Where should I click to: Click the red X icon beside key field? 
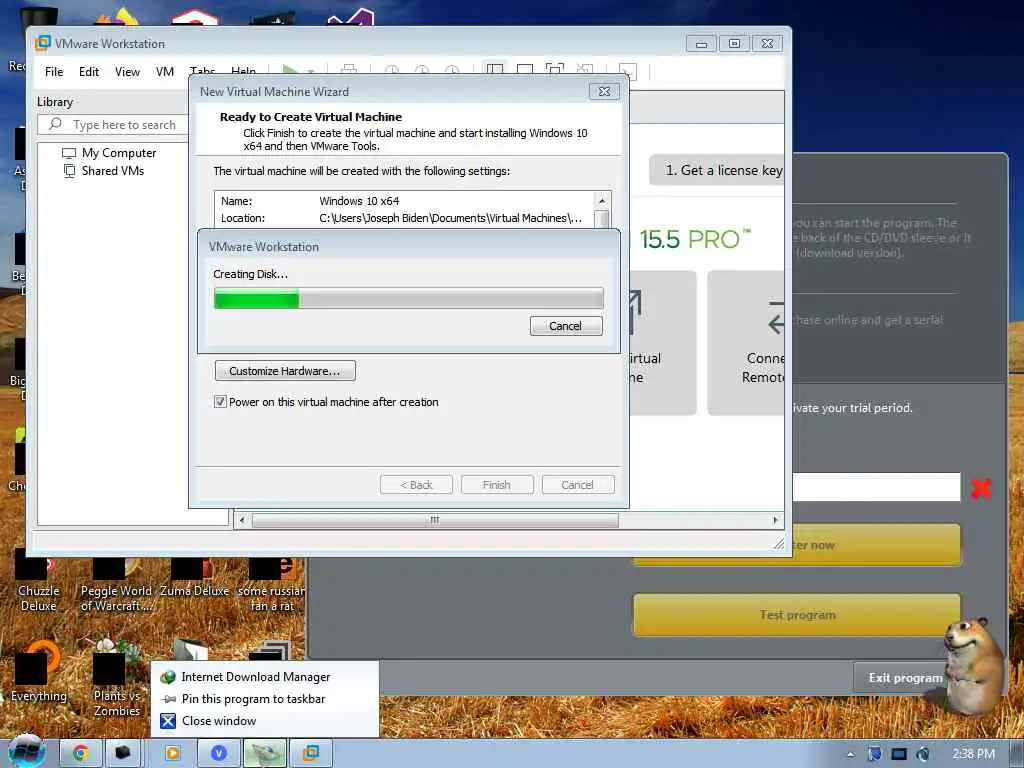981,488
